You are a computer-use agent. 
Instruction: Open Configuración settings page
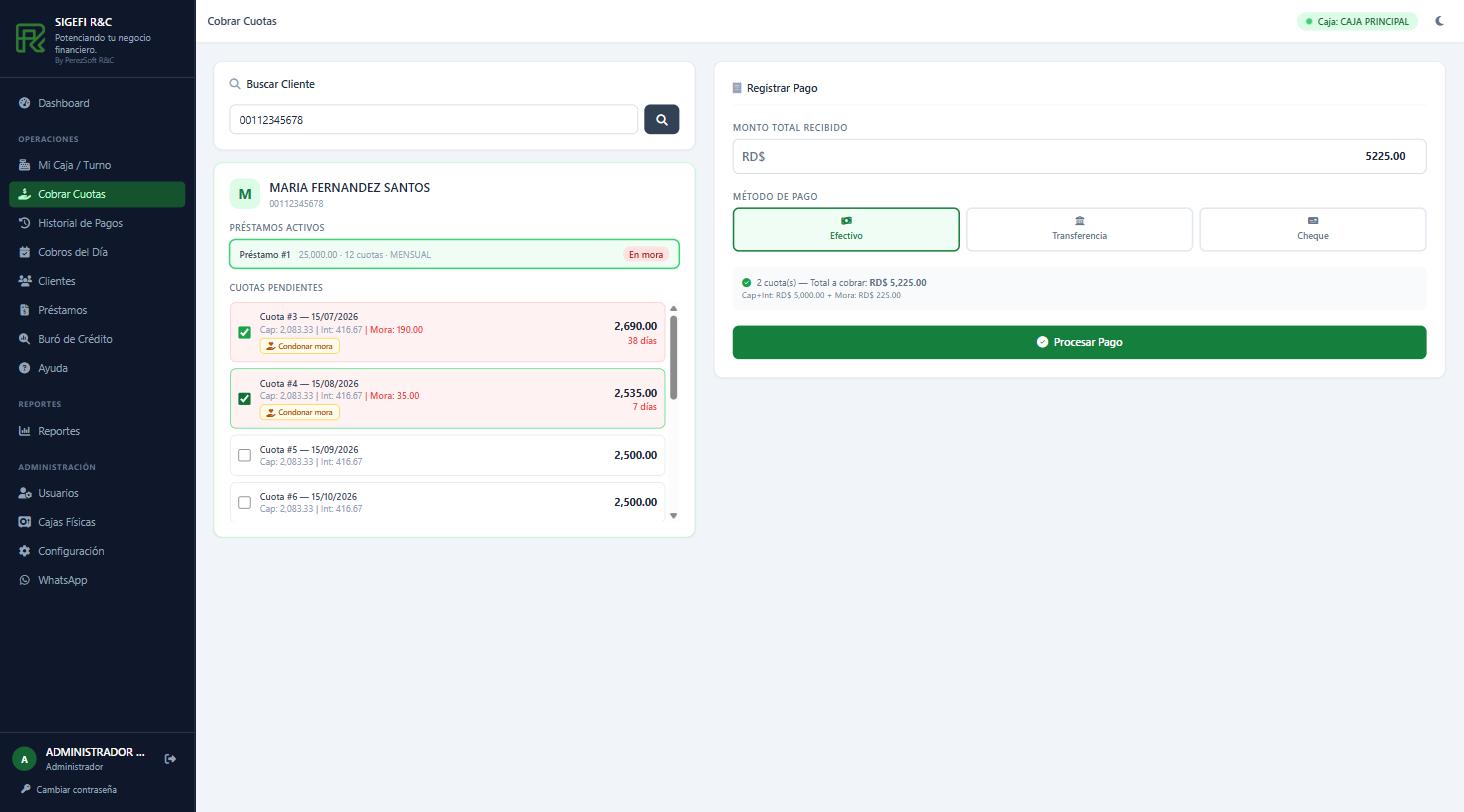tap(97, 551)
